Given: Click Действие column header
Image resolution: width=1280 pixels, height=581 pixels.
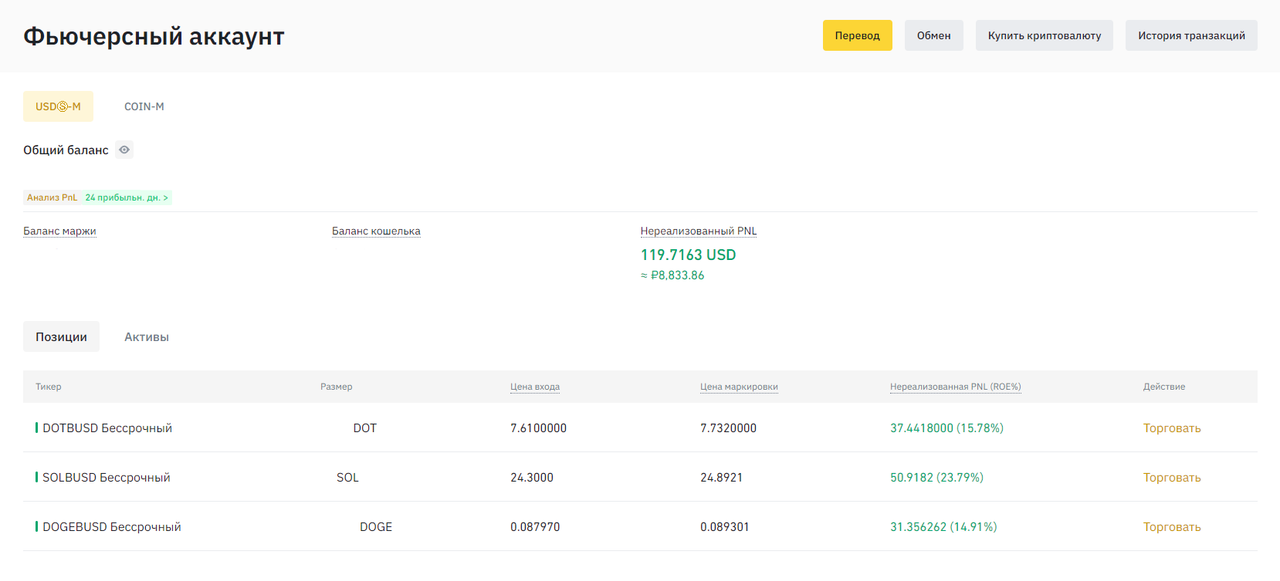Looking at the screenshot, I should 1164,387.
